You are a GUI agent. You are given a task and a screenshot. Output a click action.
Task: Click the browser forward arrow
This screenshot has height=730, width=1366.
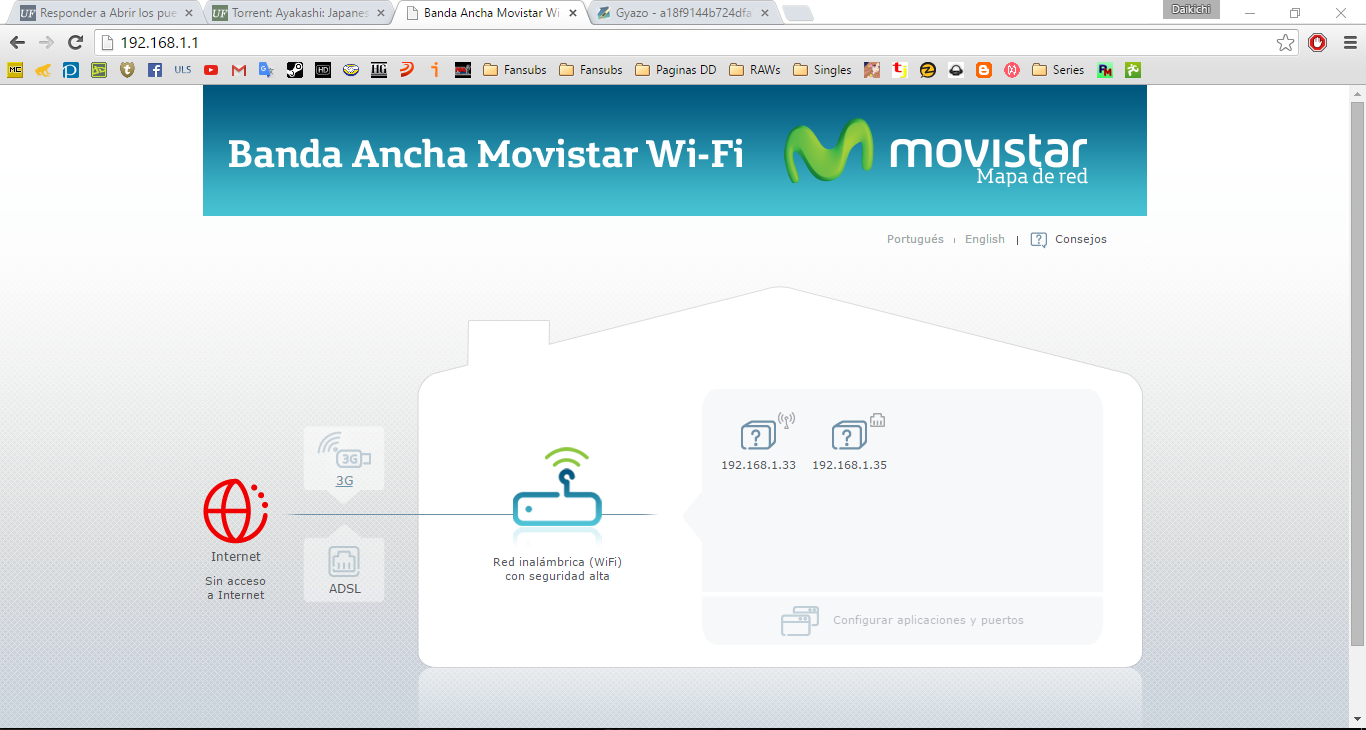(x=46, y=42)
